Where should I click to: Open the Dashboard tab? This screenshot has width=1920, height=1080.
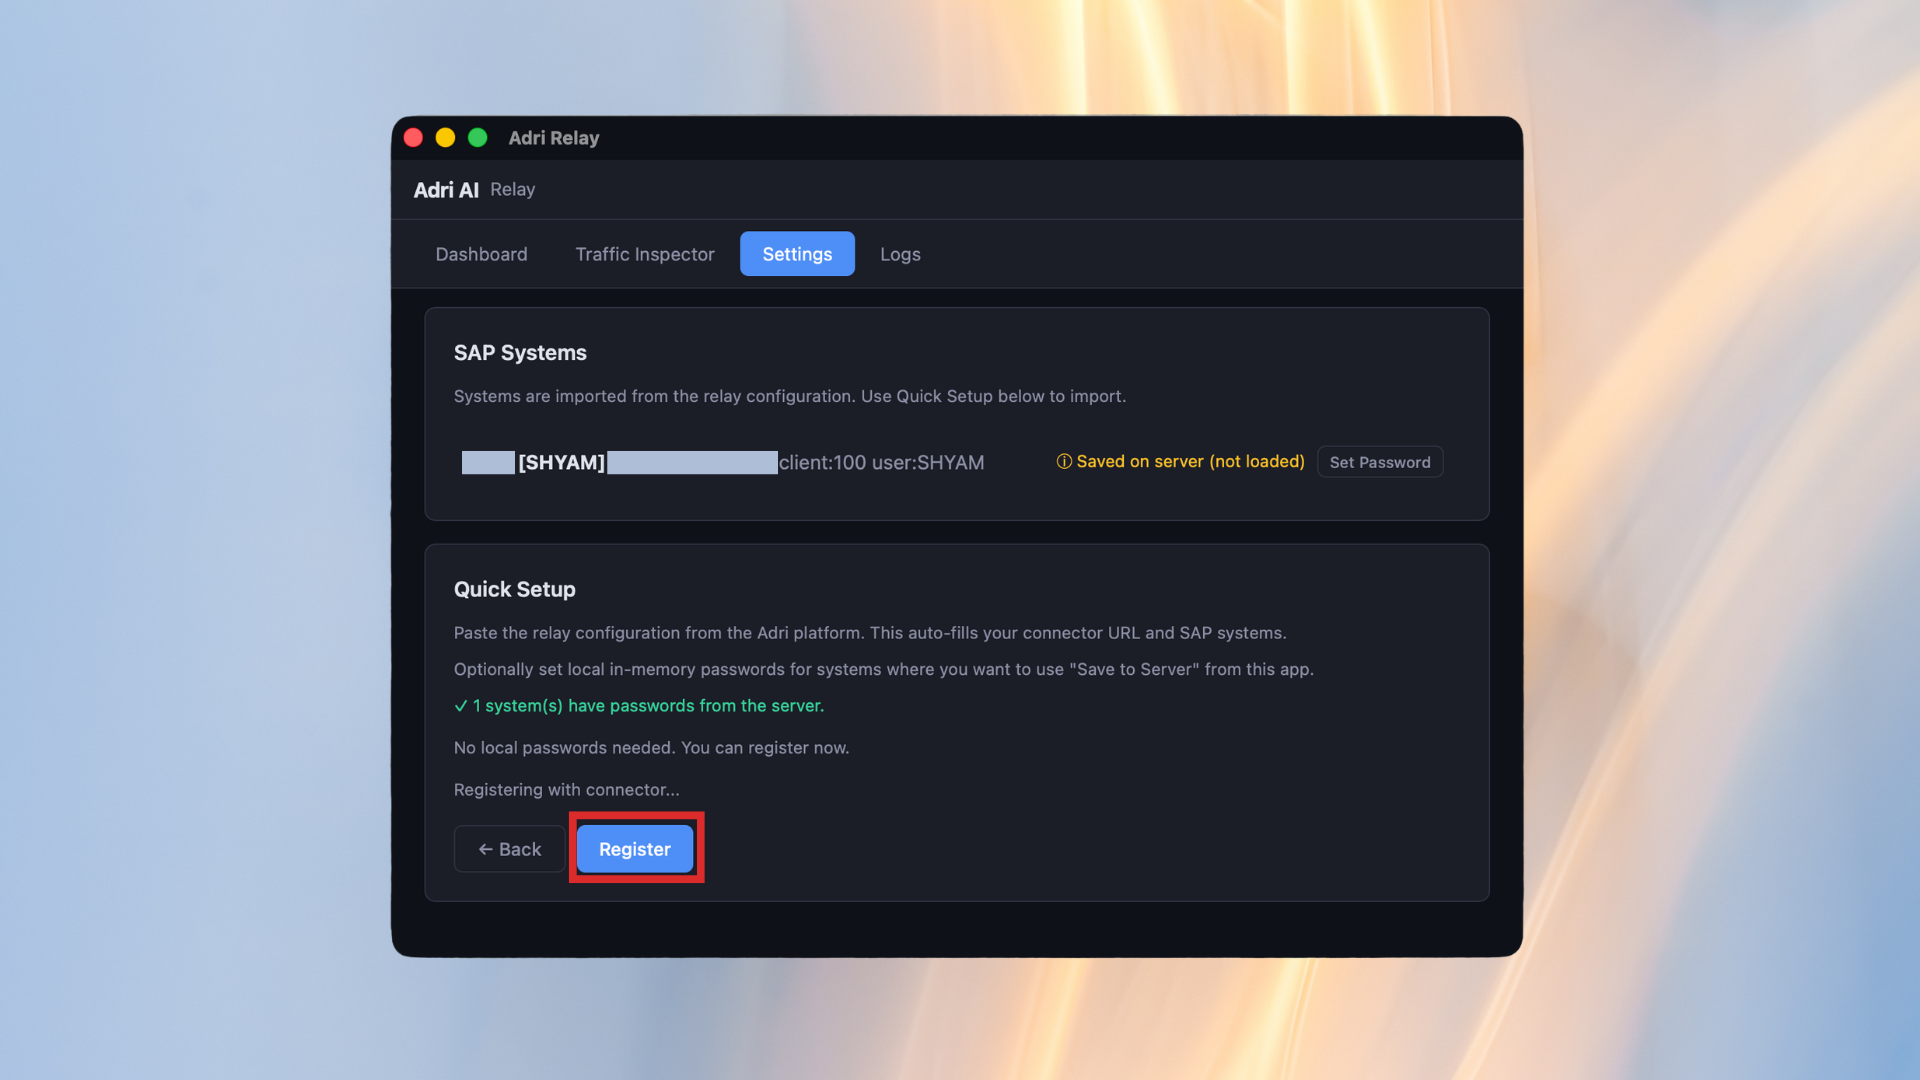[481, 254]
